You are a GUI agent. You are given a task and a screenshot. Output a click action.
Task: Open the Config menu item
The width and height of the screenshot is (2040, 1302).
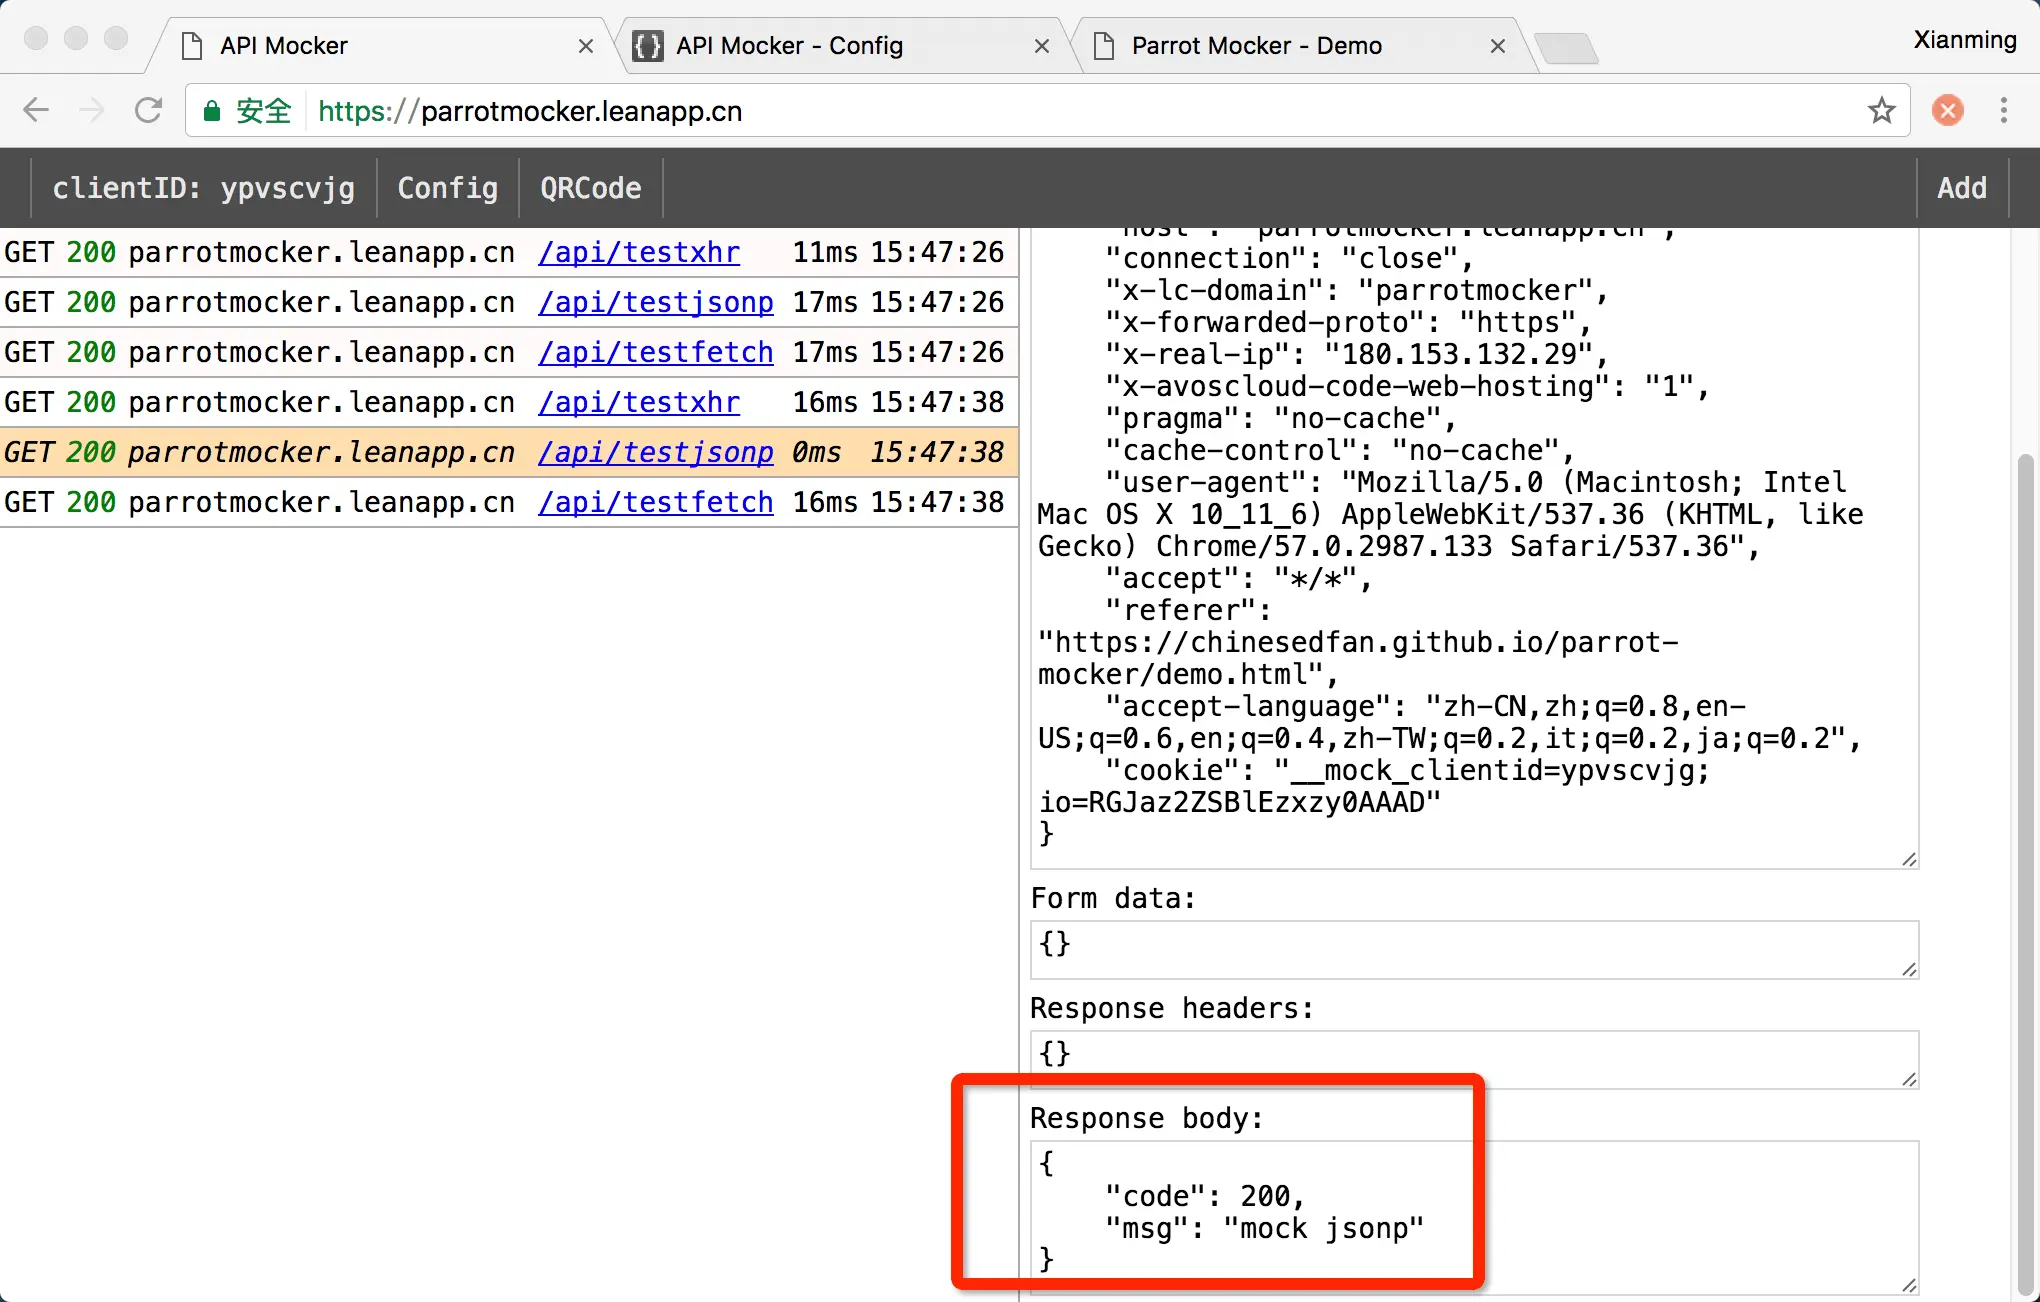pos(447,188)
